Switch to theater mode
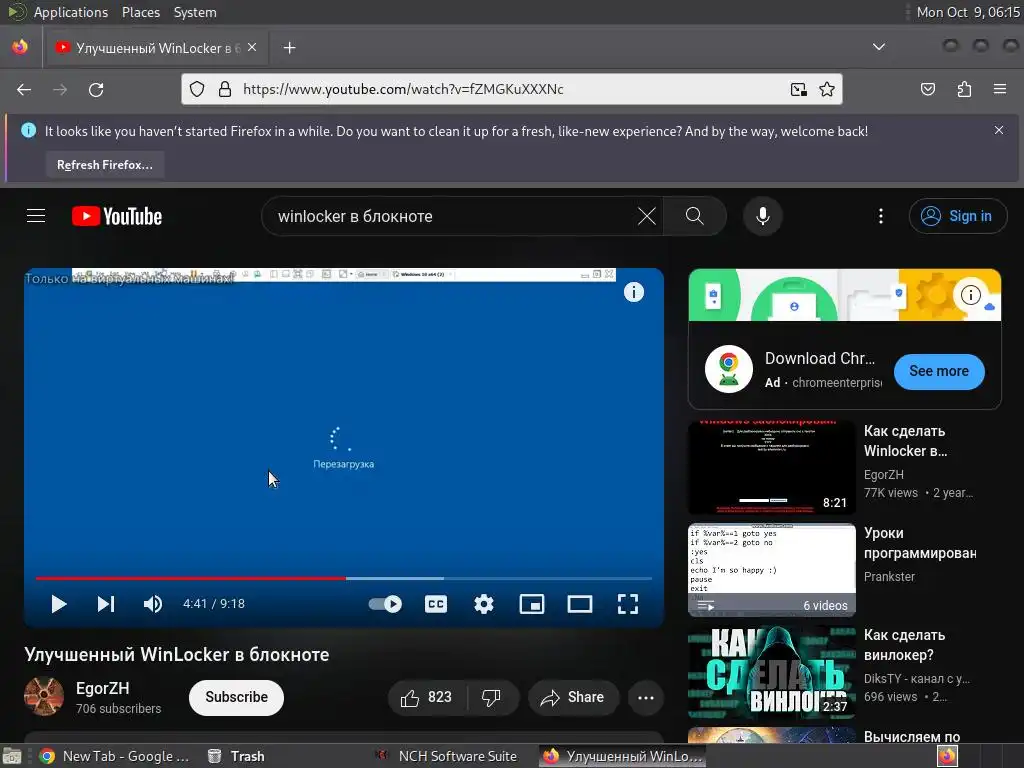The image size is (1024, 768). pos(580,604)
